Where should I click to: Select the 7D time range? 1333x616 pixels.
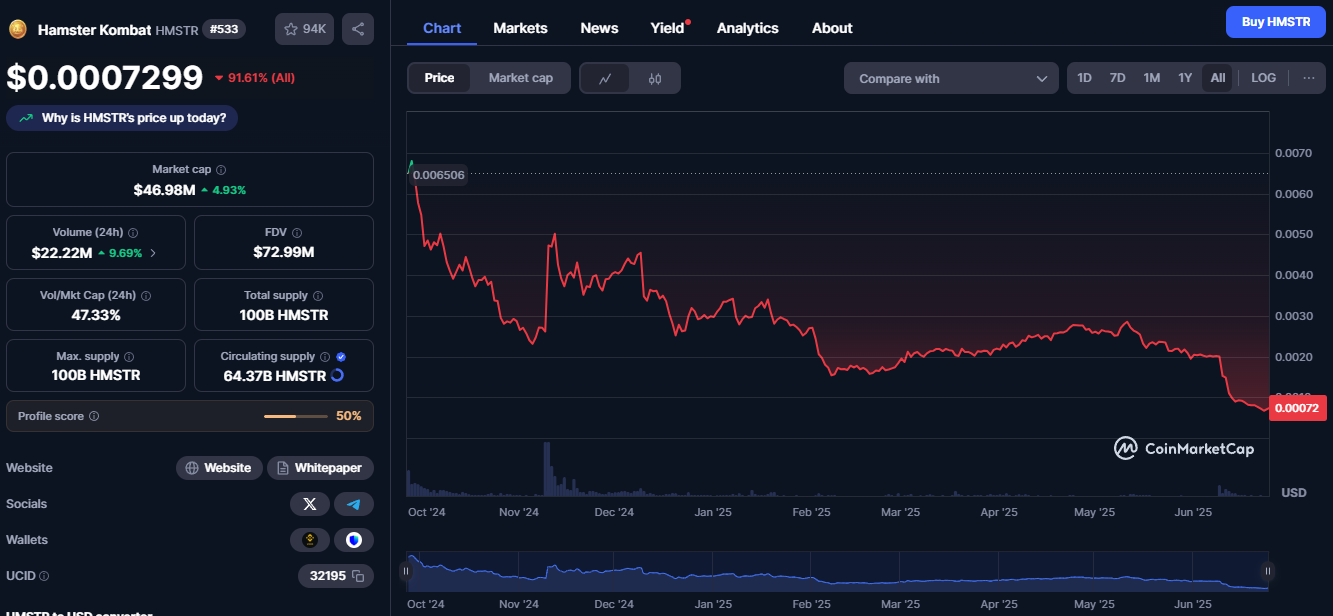[x=1117, y=78]
